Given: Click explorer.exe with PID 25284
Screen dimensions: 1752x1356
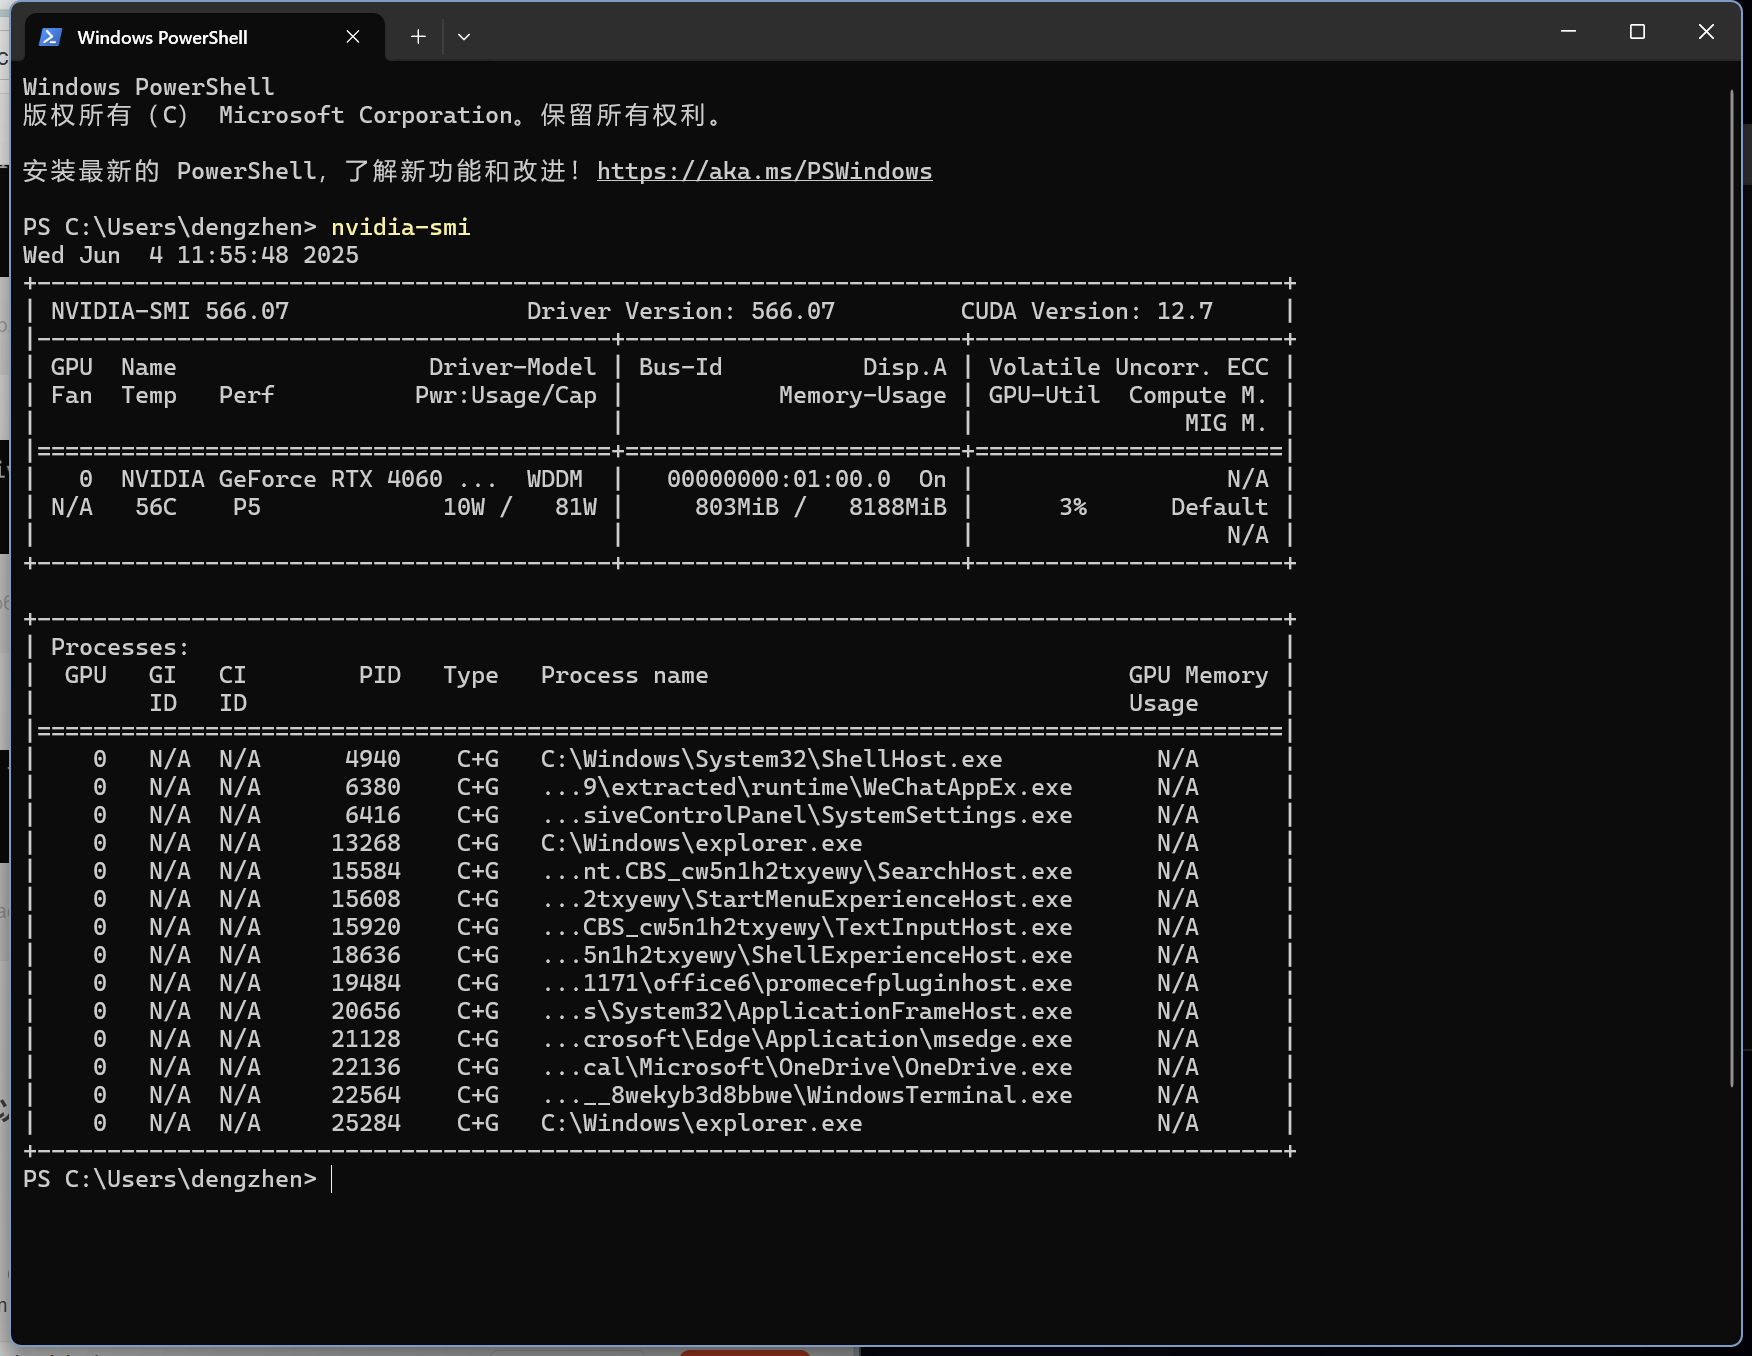Looking at the screenshot, I should 702,1123.
